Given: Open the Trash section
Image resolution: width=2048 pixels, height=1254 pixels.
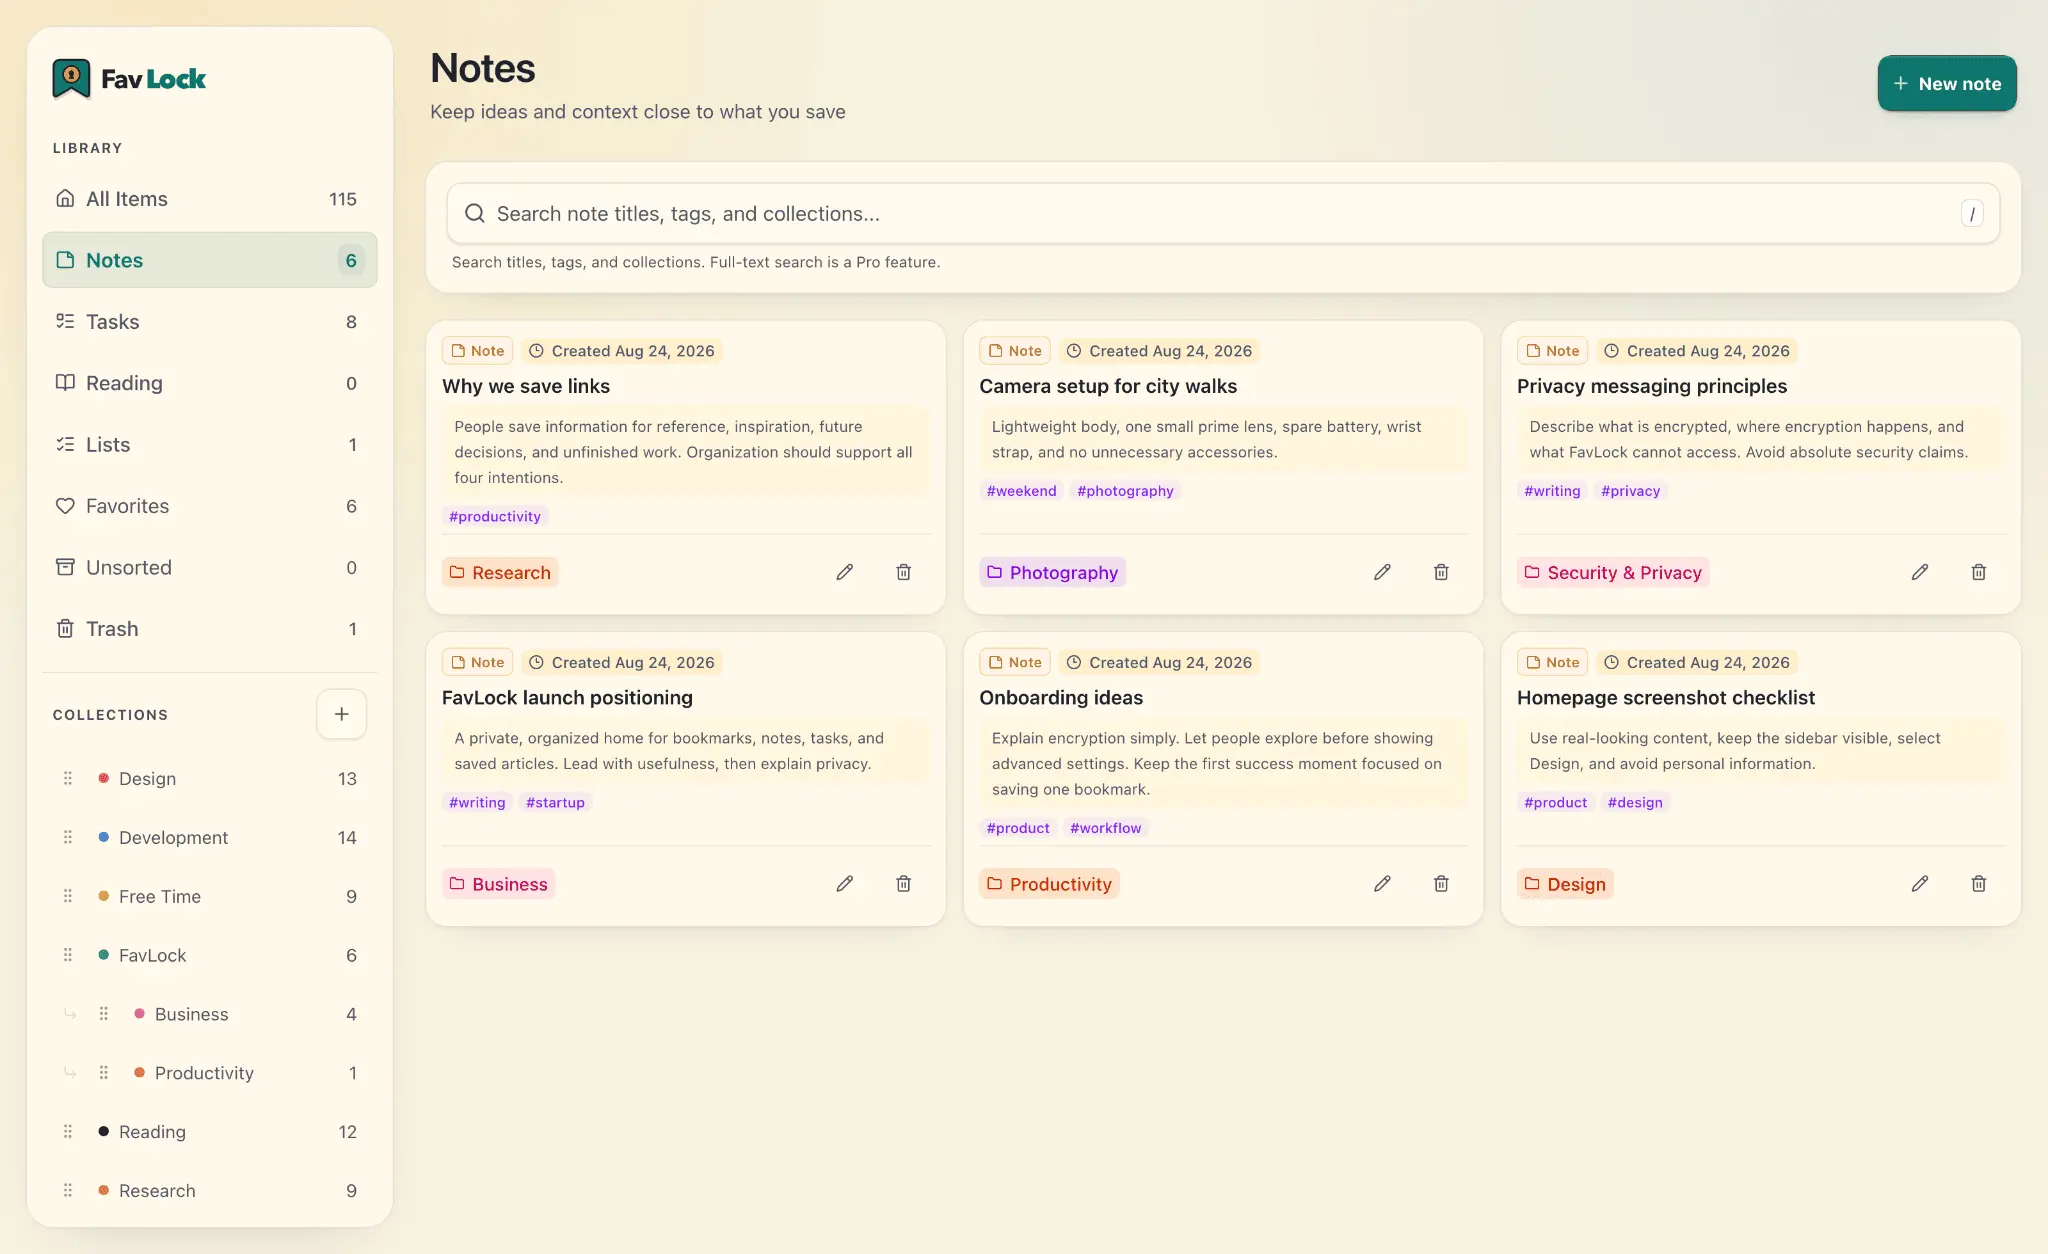Looking at the screenshot, I should (210, 629).
